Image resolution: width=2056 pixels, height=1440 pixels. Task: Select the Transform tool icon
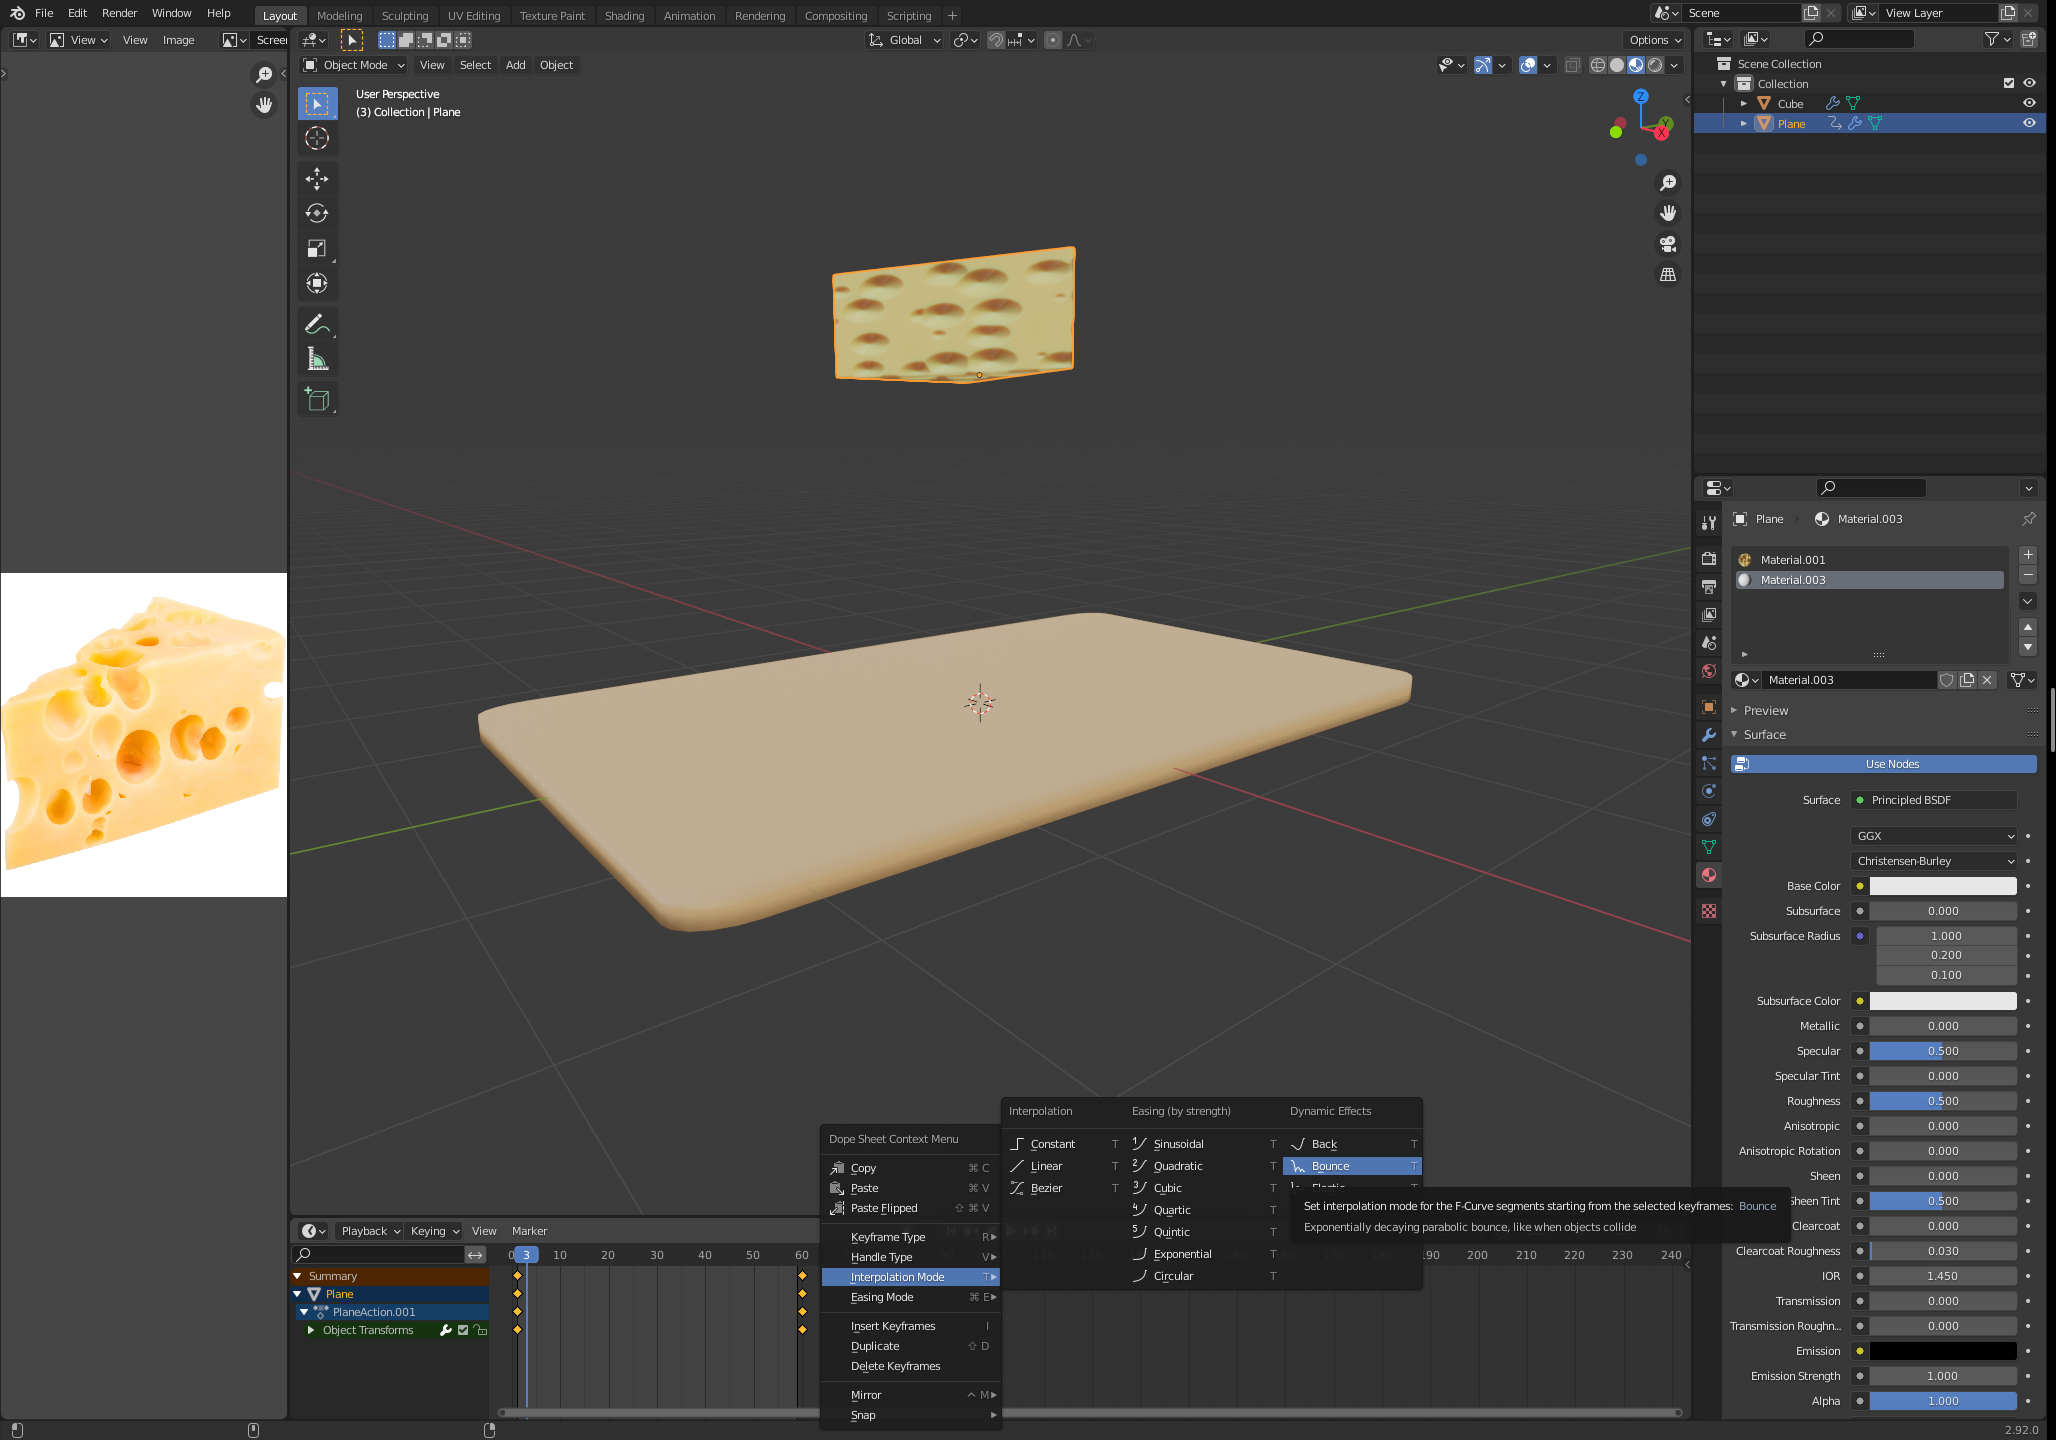[x=317, y=283]
